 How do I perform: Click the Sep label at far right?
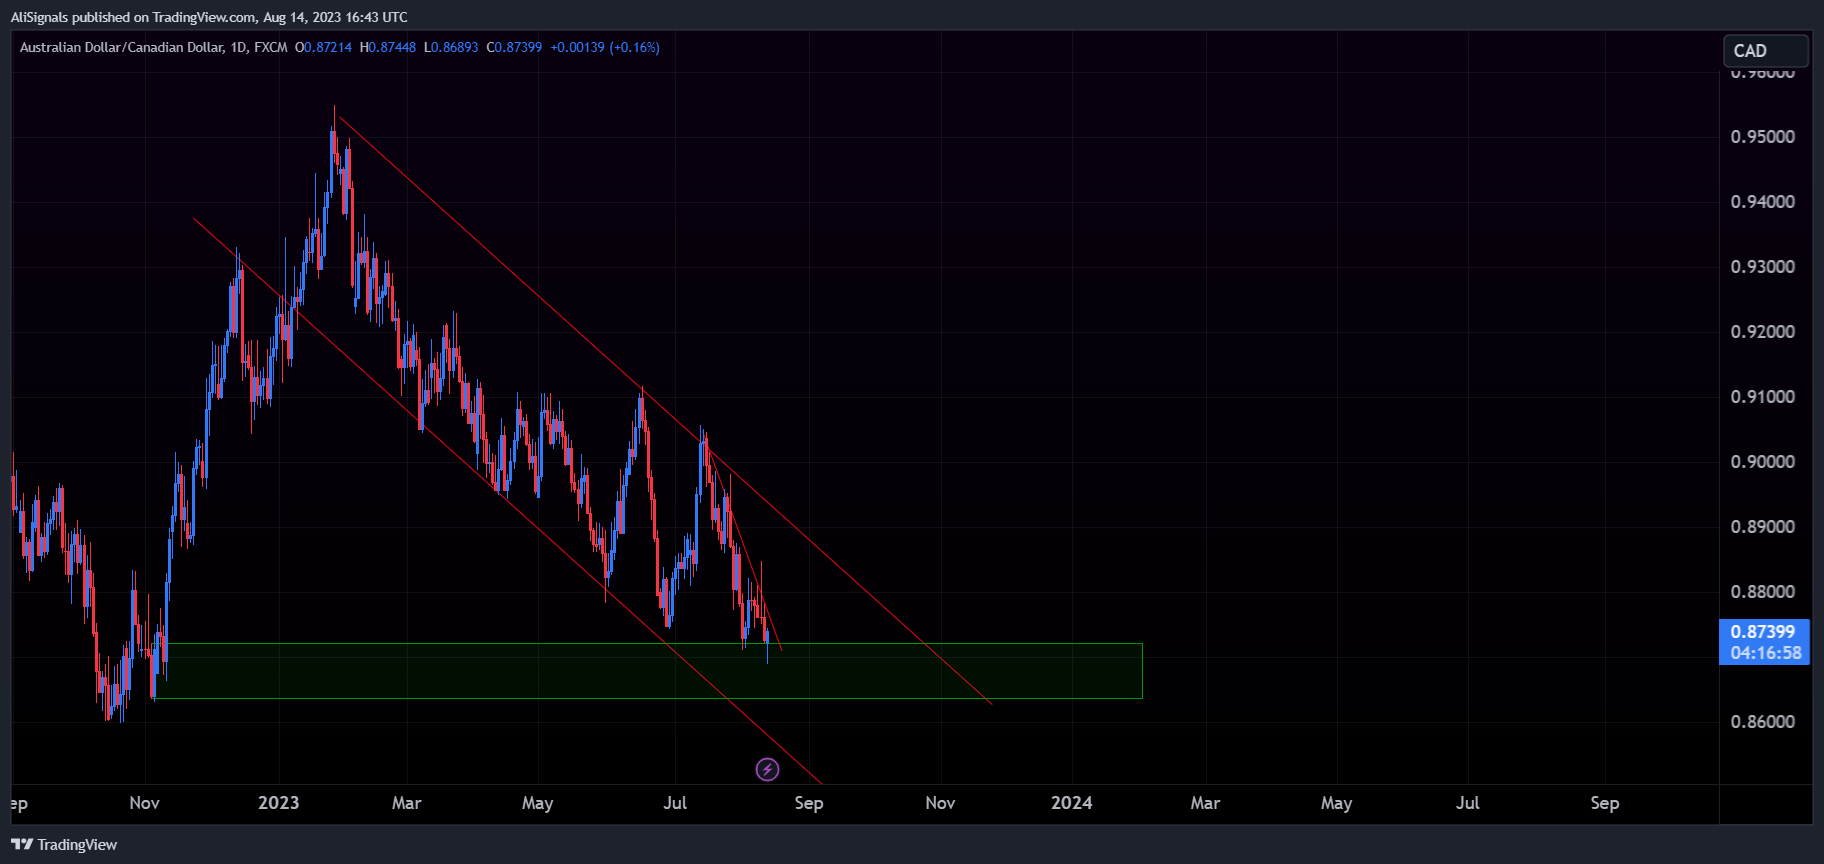click(1604, 803)
